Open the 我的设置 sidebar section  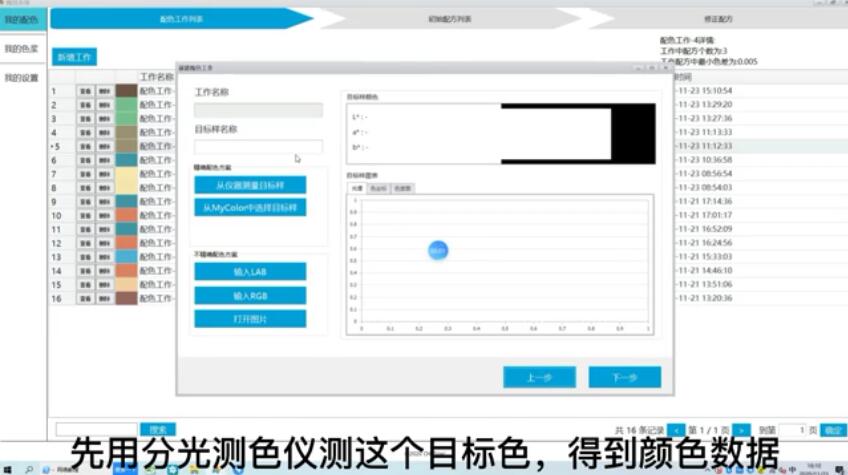click(x=23, y=78)
